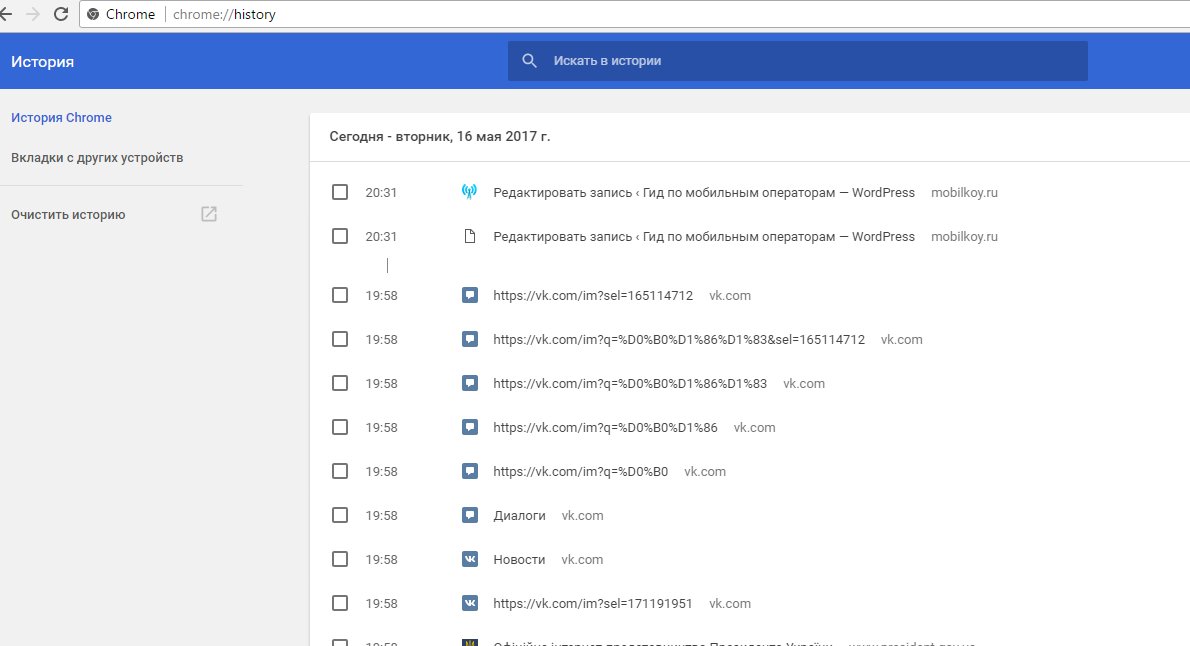Image resolution: width=1190 pixels, height=646 pixels.
Task: Open the Диалоги history link
Action: coord(519,516)
